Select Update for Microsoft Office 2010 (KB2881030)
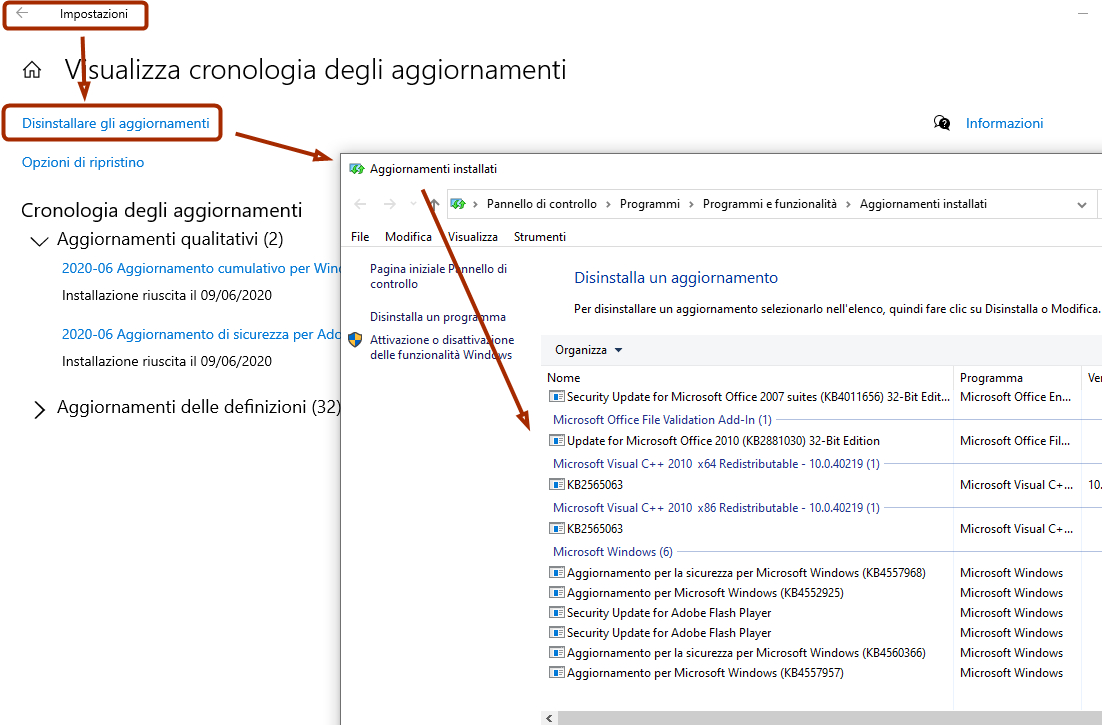 723,441
